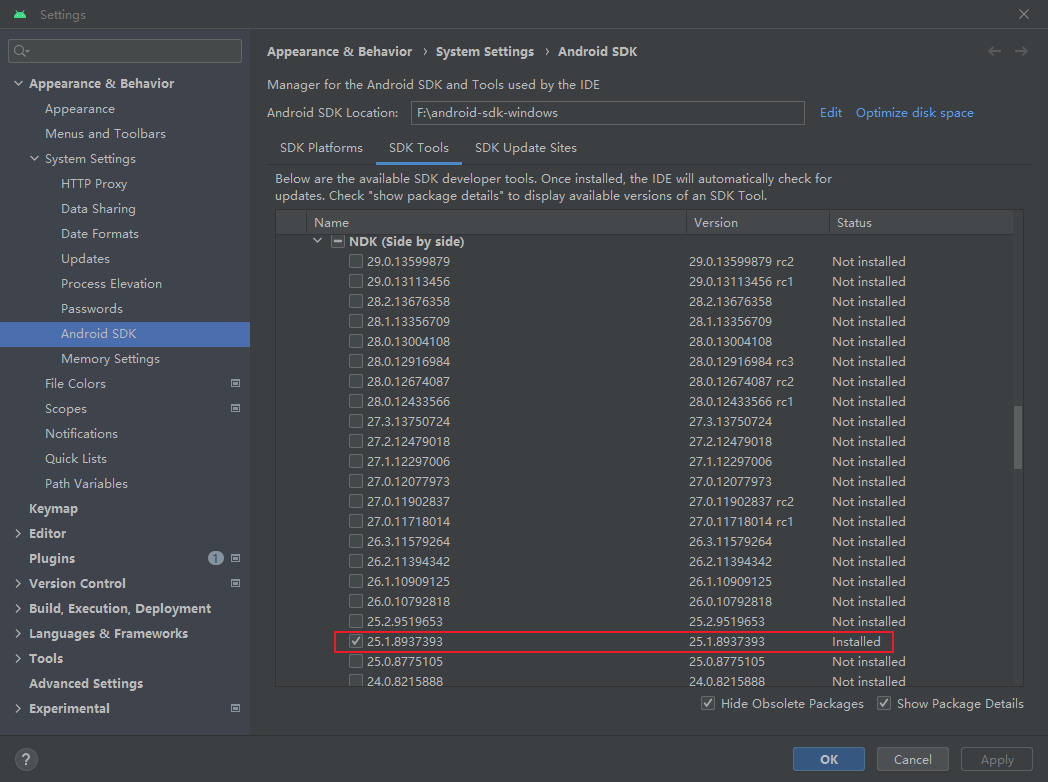This screenshot has width=1048, height=782.
Task: Click project-level icon next to Scopes
Action: [x=235, y=408]
